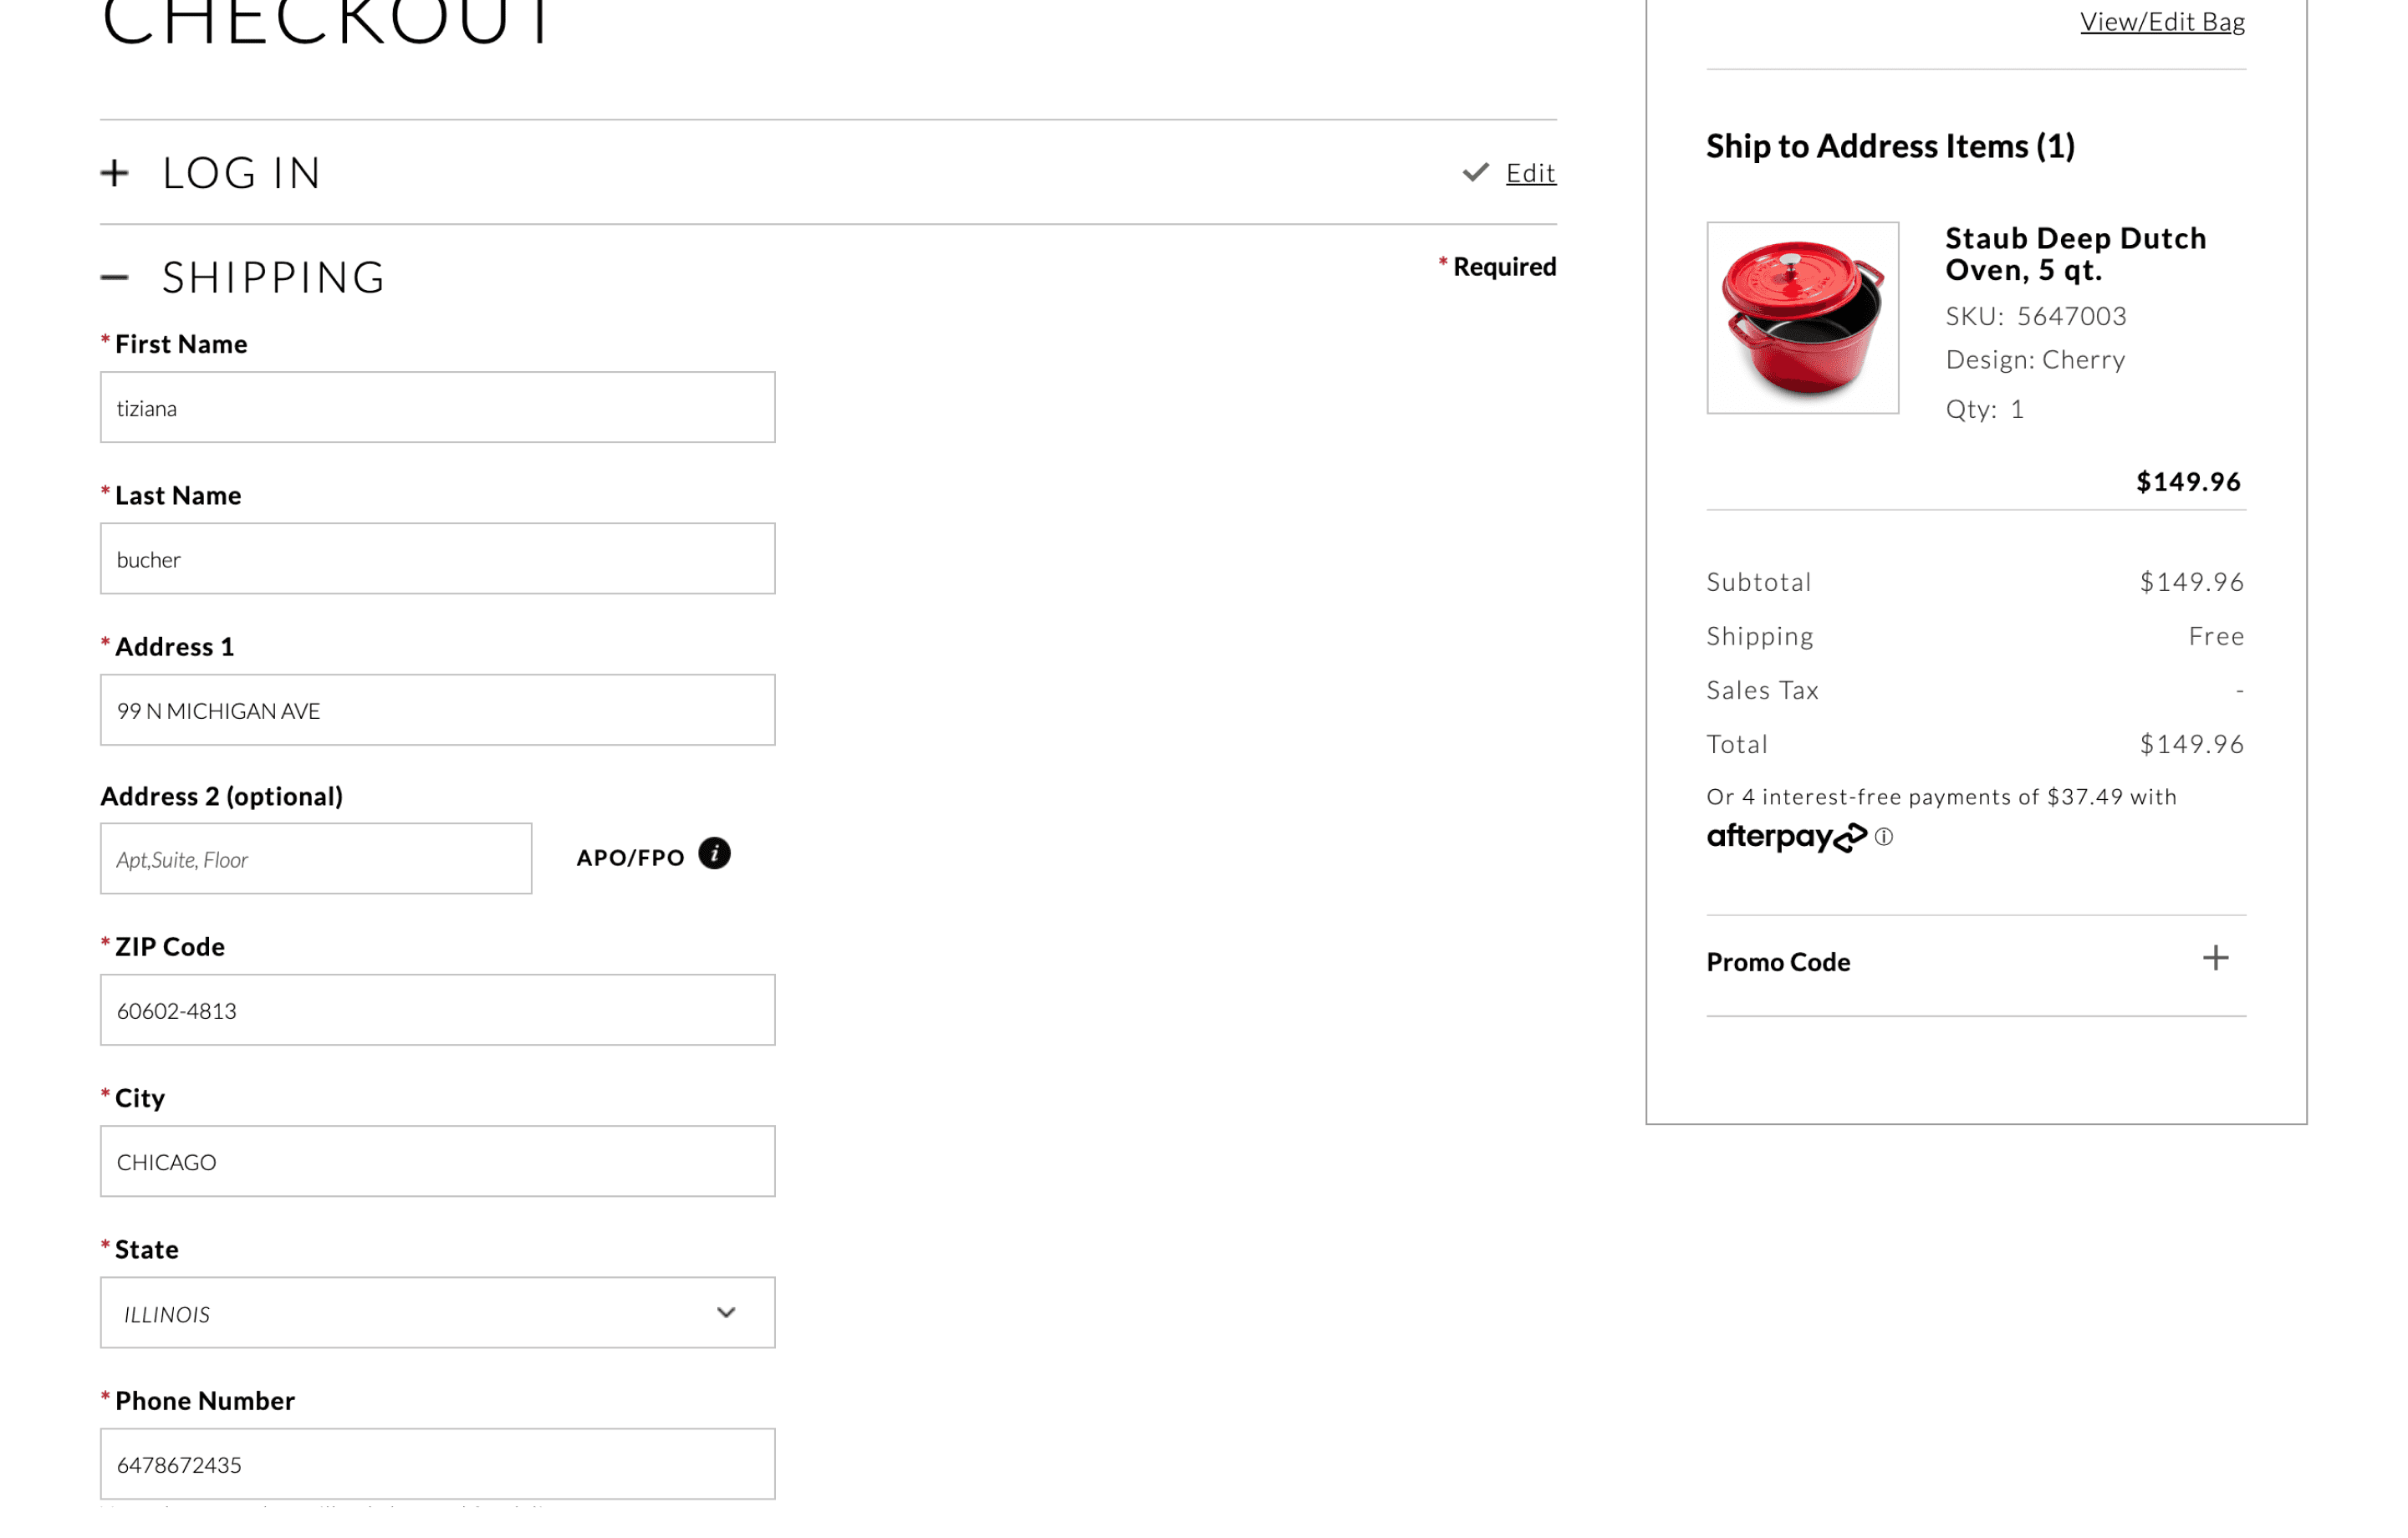This screenshot has height=1538, width=2408.
Task: Click the Phone Number input field
Action: point(437,1464)
